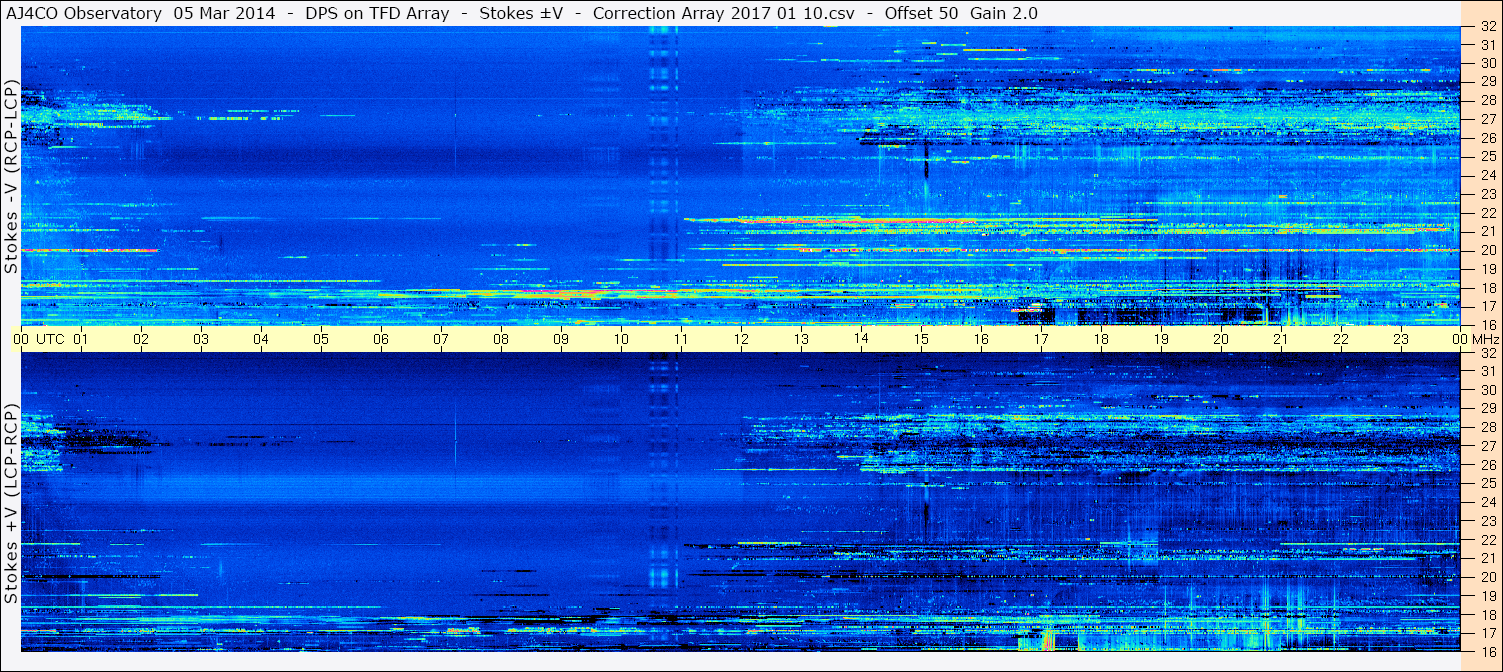Select the 17 hour tick on time axis

click(x=1041, y=339)
